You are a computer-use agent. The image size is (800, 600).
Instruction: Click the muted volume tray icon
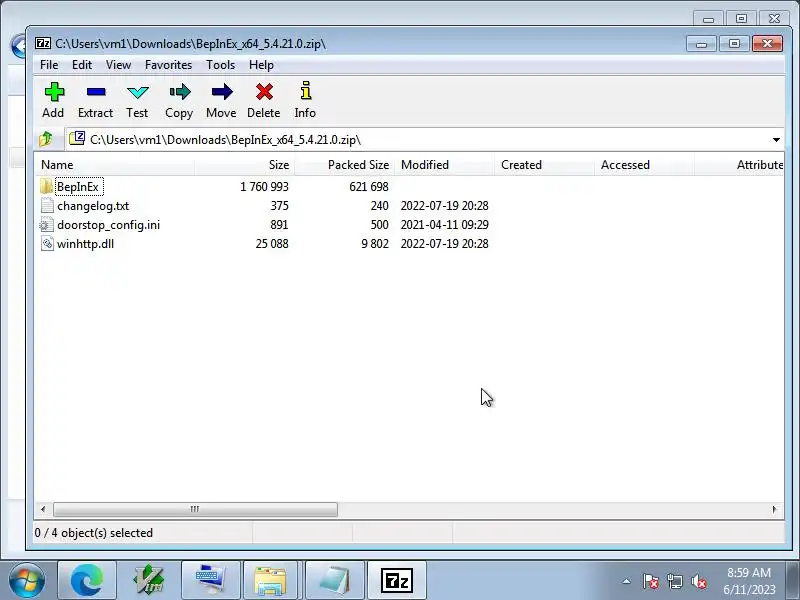click(698, 581)
